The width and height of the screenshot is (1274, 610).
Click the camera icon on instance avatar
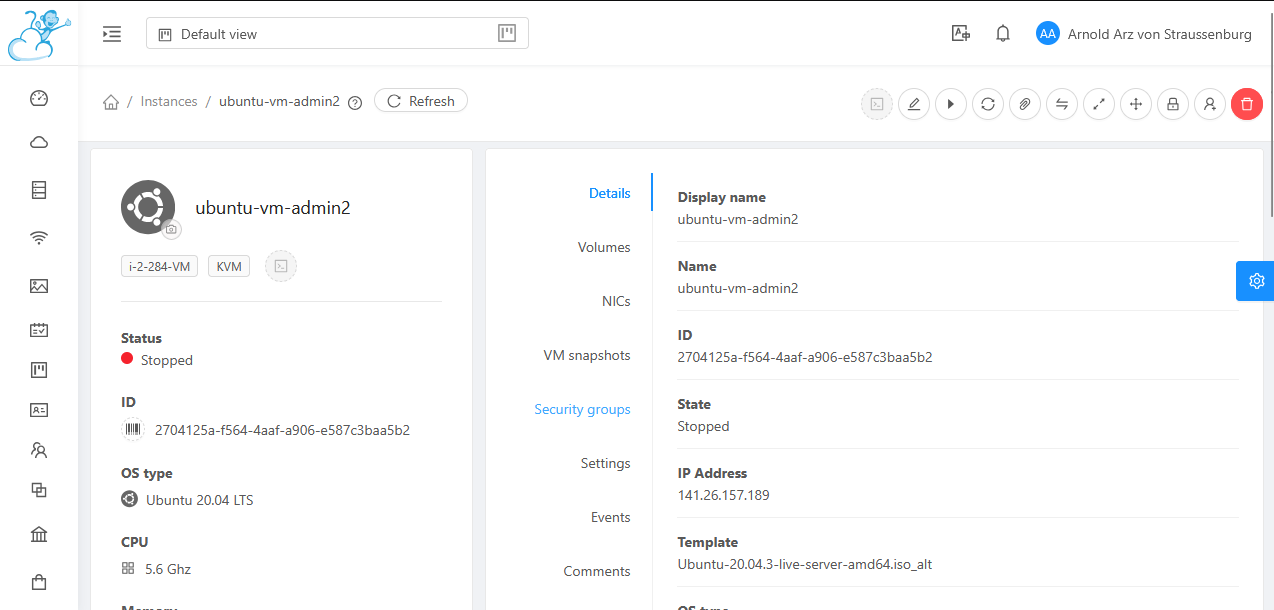tap(172, 229)
